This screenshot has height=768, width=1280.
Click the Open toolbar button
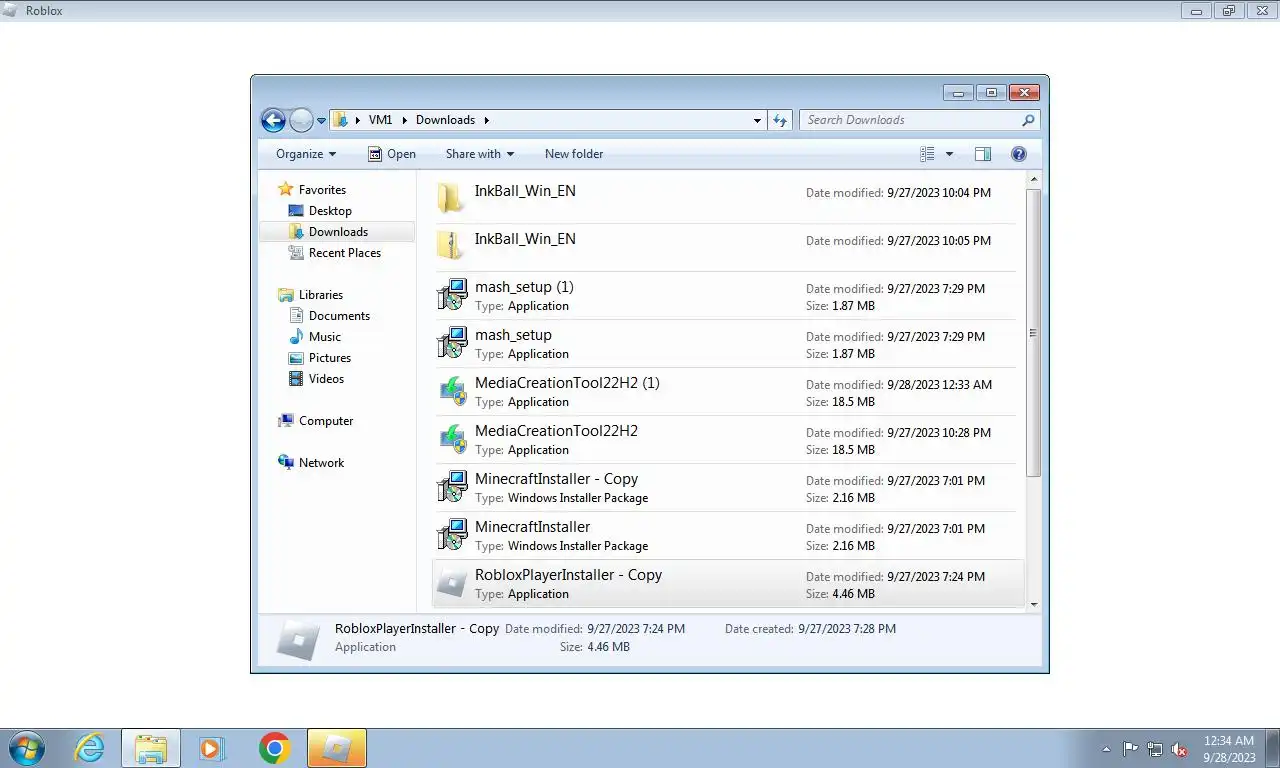tap(391, 154)
